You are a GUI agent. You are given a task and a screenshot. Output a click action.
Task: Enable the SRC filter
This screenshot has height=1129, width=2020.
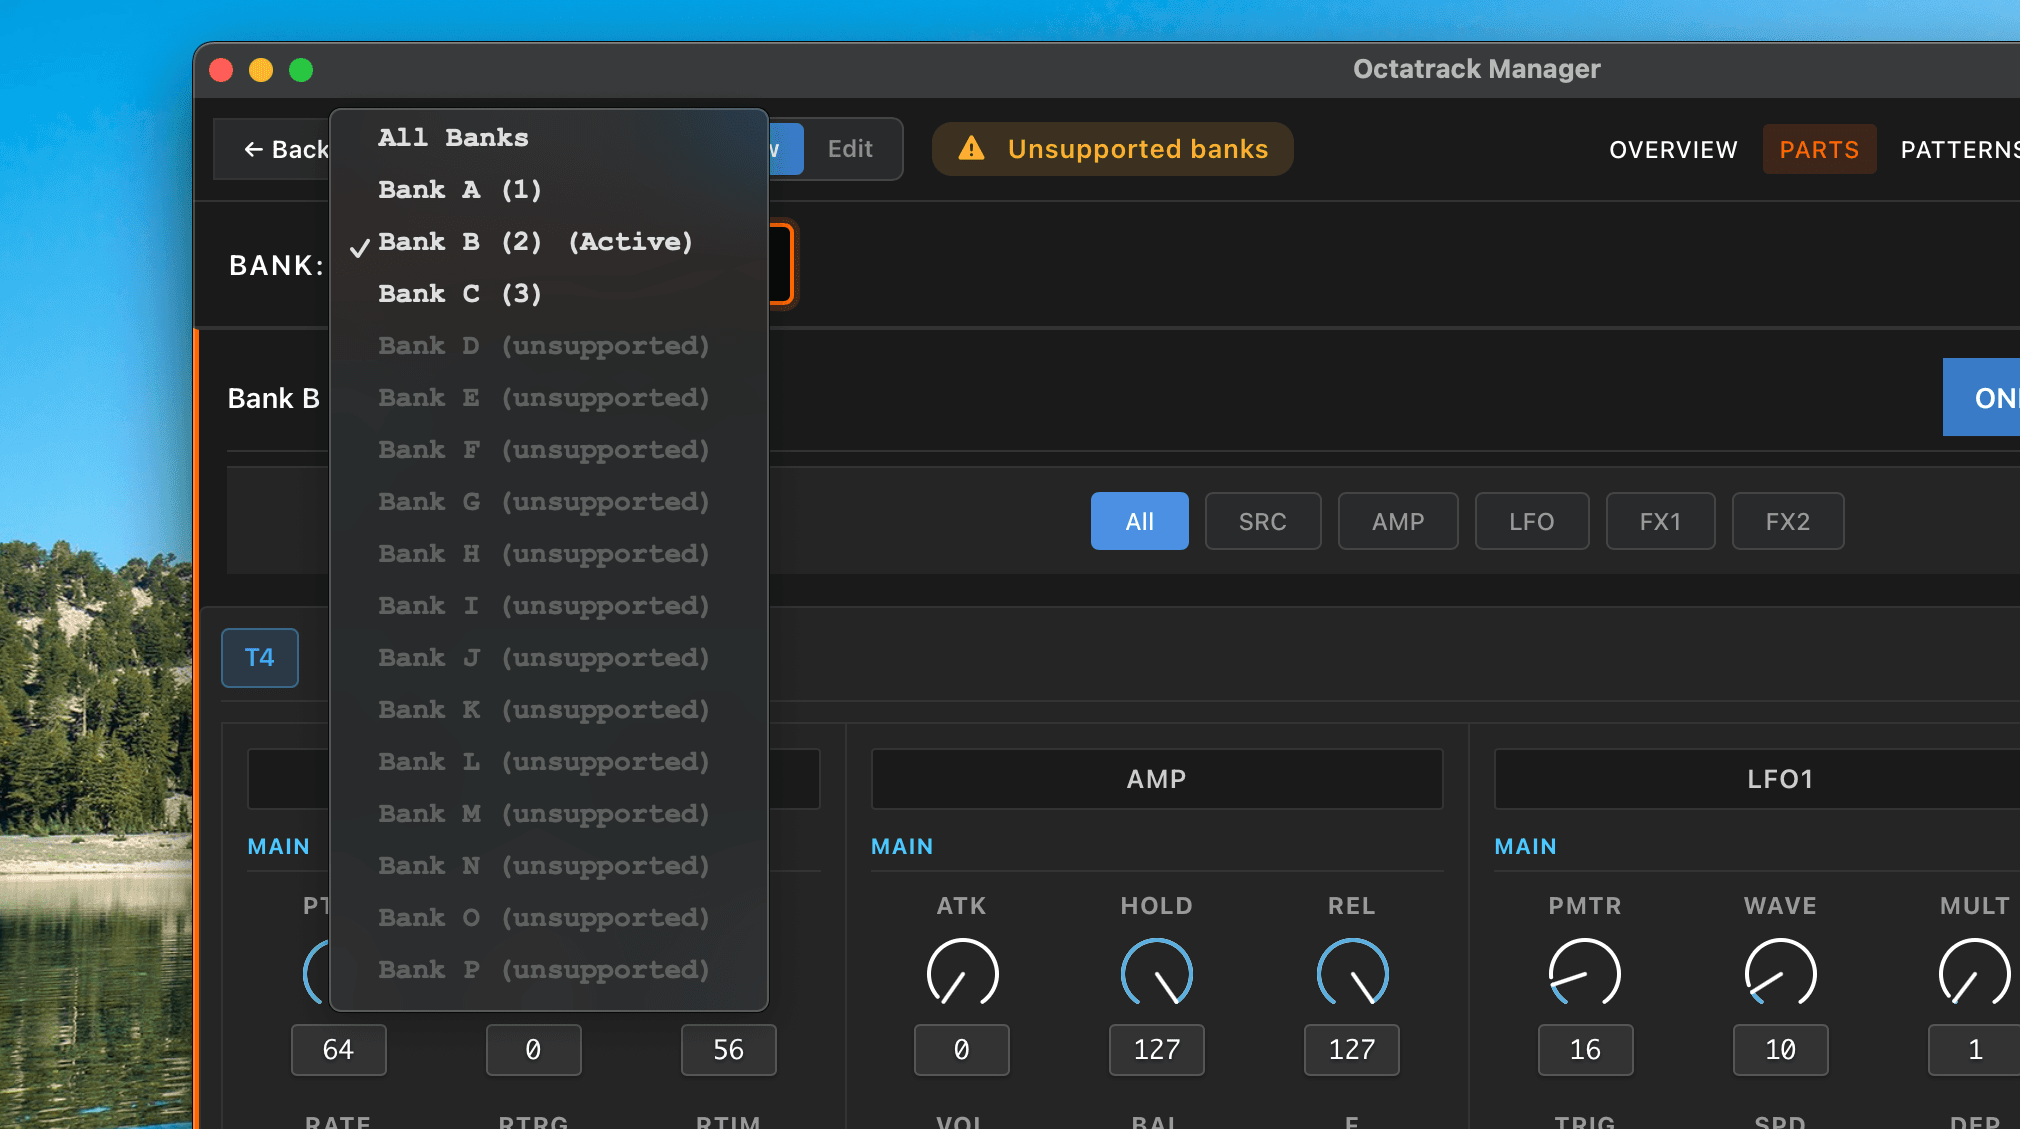click(x=1263, y=521)
